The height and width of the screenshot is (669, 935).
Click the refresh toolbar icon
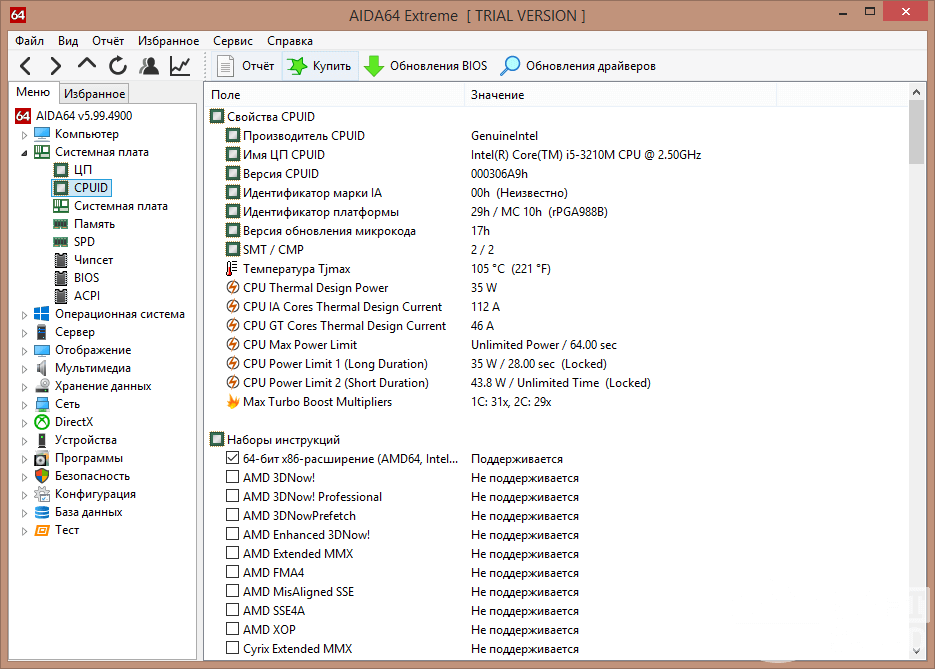click(x=118, y=66)
